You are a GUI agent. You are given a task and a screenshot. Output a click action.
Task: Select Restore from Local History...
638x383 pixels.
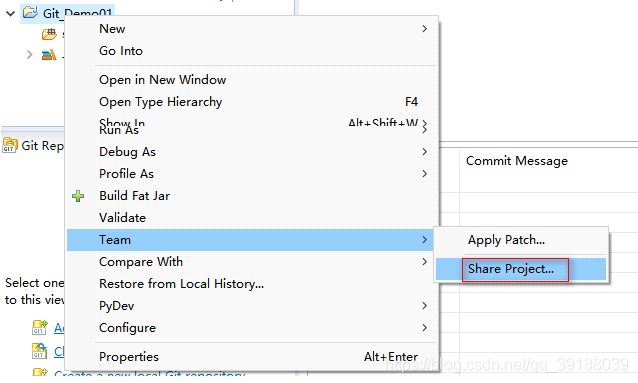(x=252, y=284)
